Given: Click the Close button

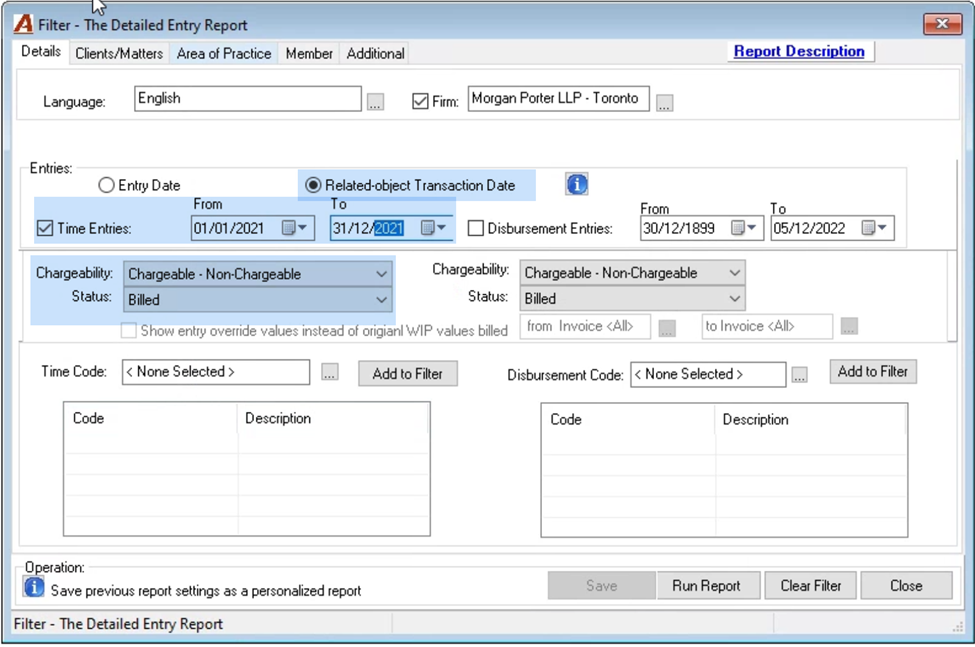Looking at the screenshot, I should pos(906,585).
